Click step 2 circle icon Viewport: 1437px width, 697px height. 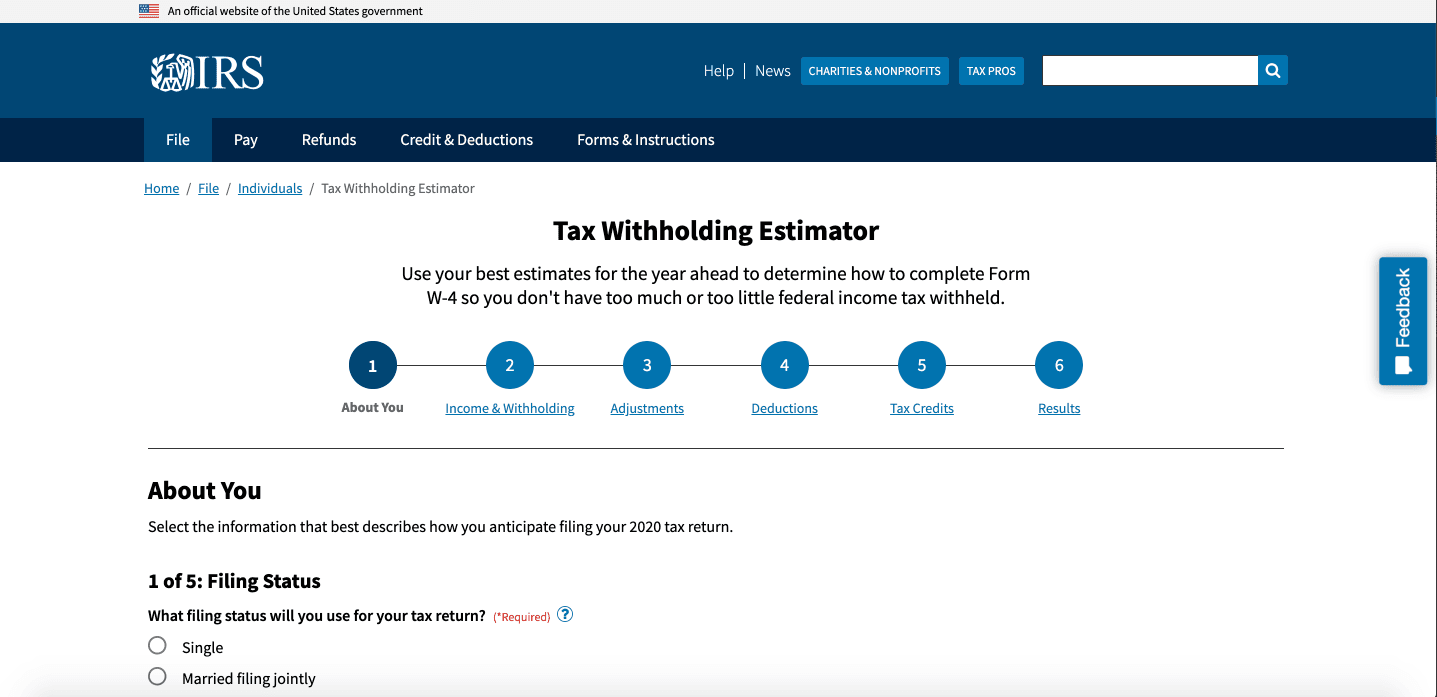click(x=510, y=366)
